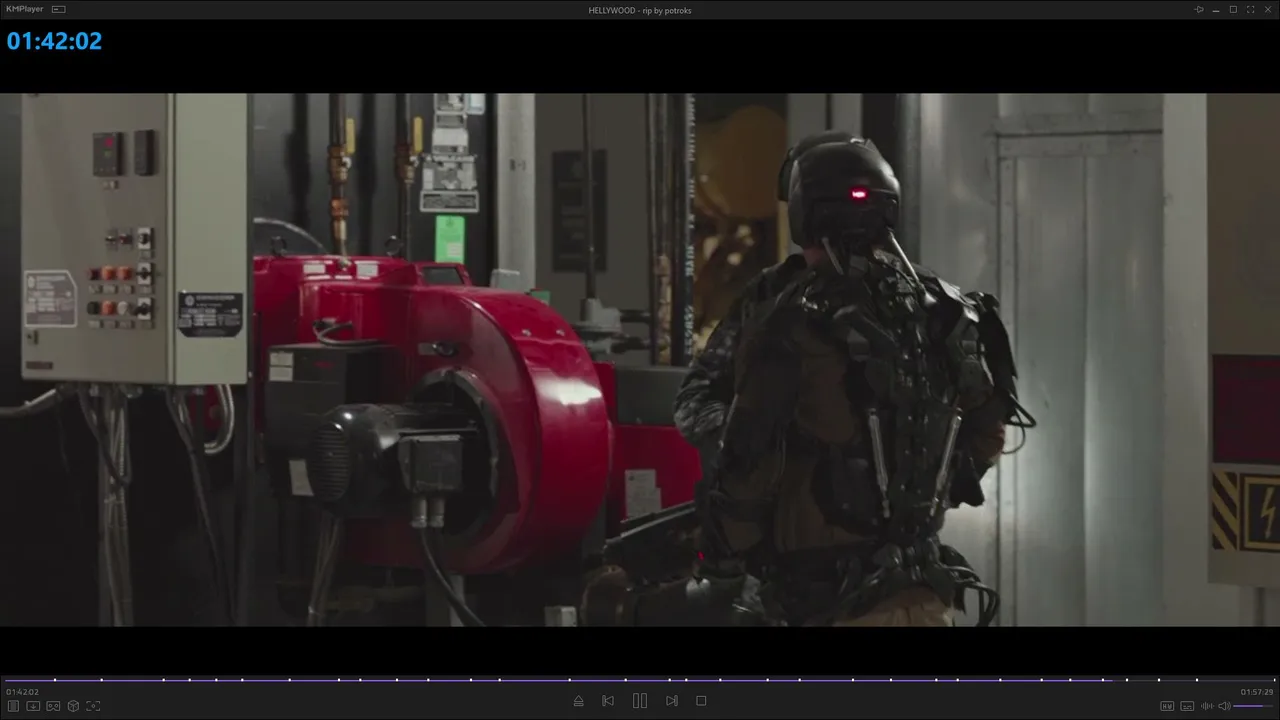Click the screen capture focus icon

click(93, 706)
